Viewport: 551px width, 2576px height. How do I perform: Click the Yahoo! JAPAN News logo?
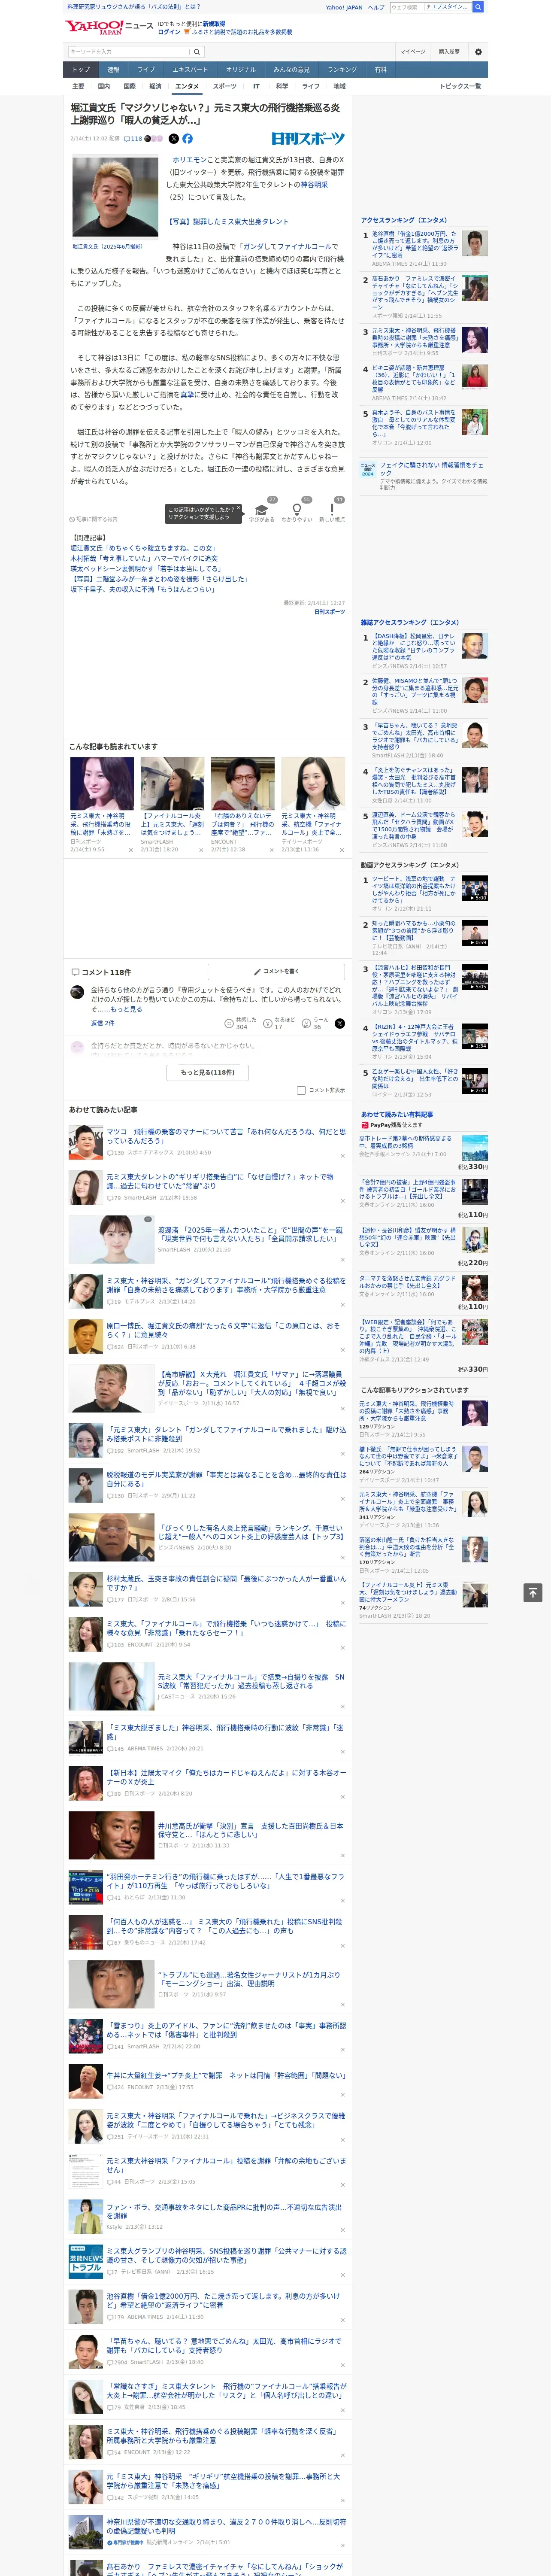109,28
